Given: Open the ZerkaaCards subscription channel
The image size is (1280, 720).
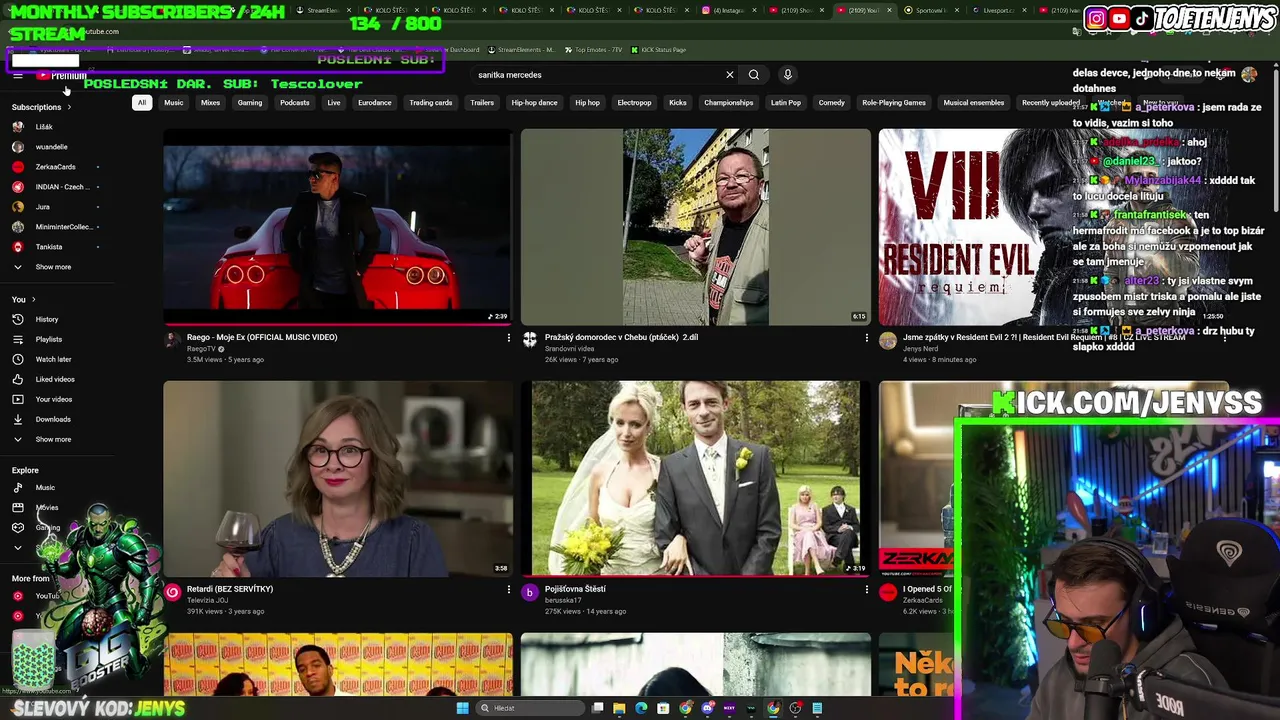Looking at the screenshot, I should [55, 167].
